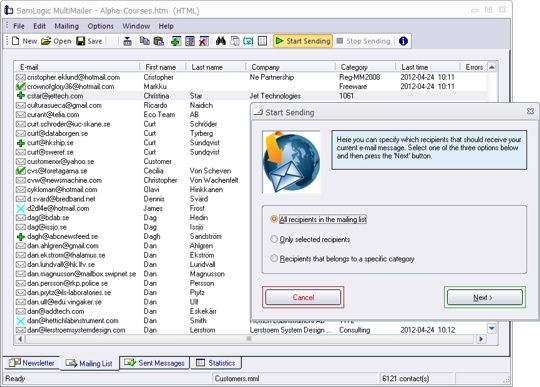Switch to the Sent Messages tab
The image size is (540, 387).
pos(155,363)
